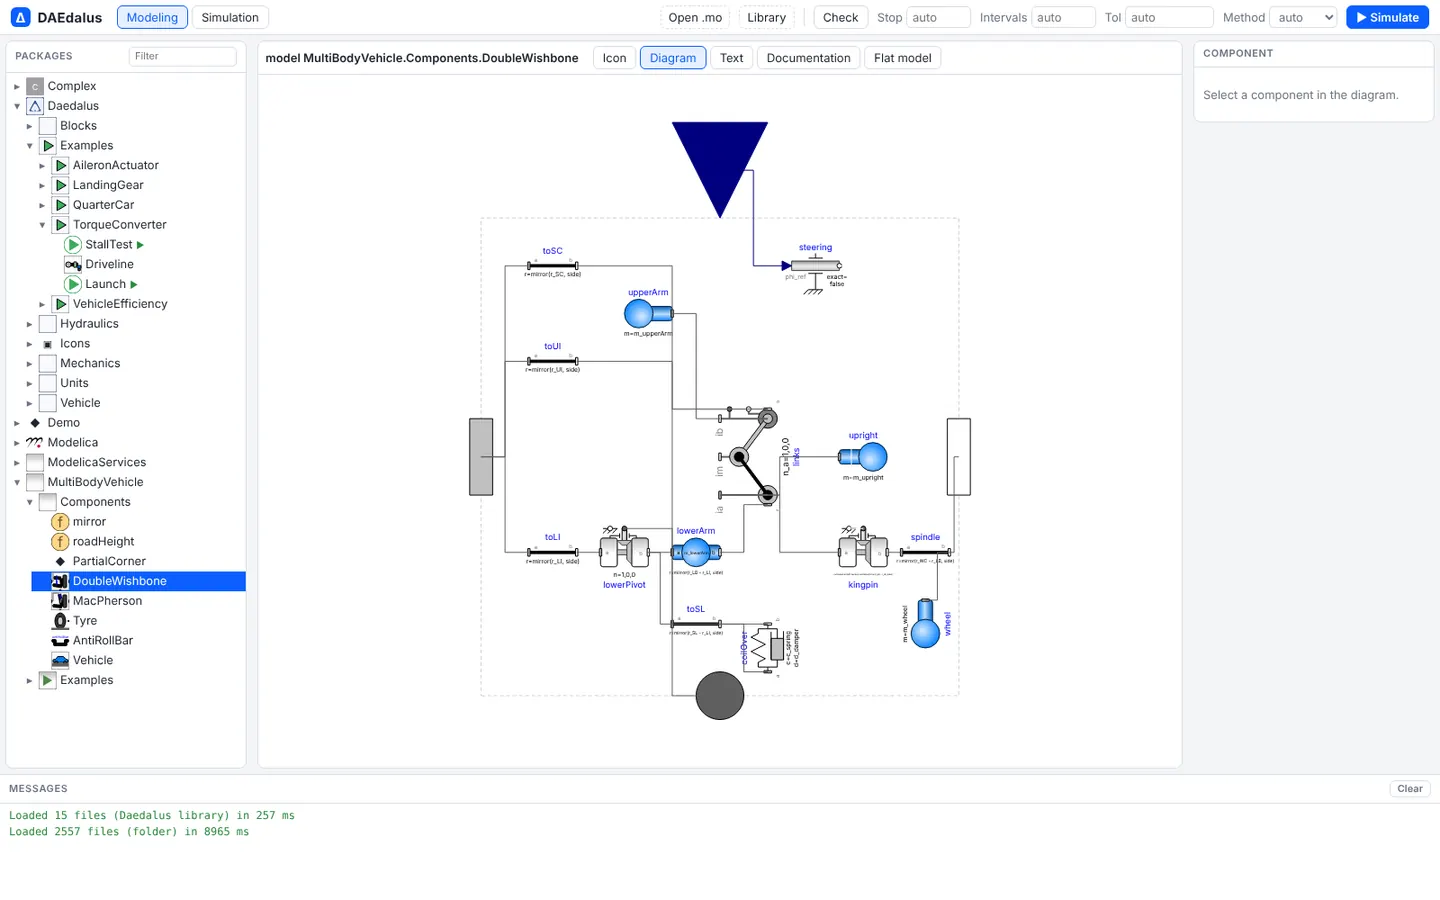1440x900 pixels.
Task: Switch to the Flat model tab
Action: 903,58
